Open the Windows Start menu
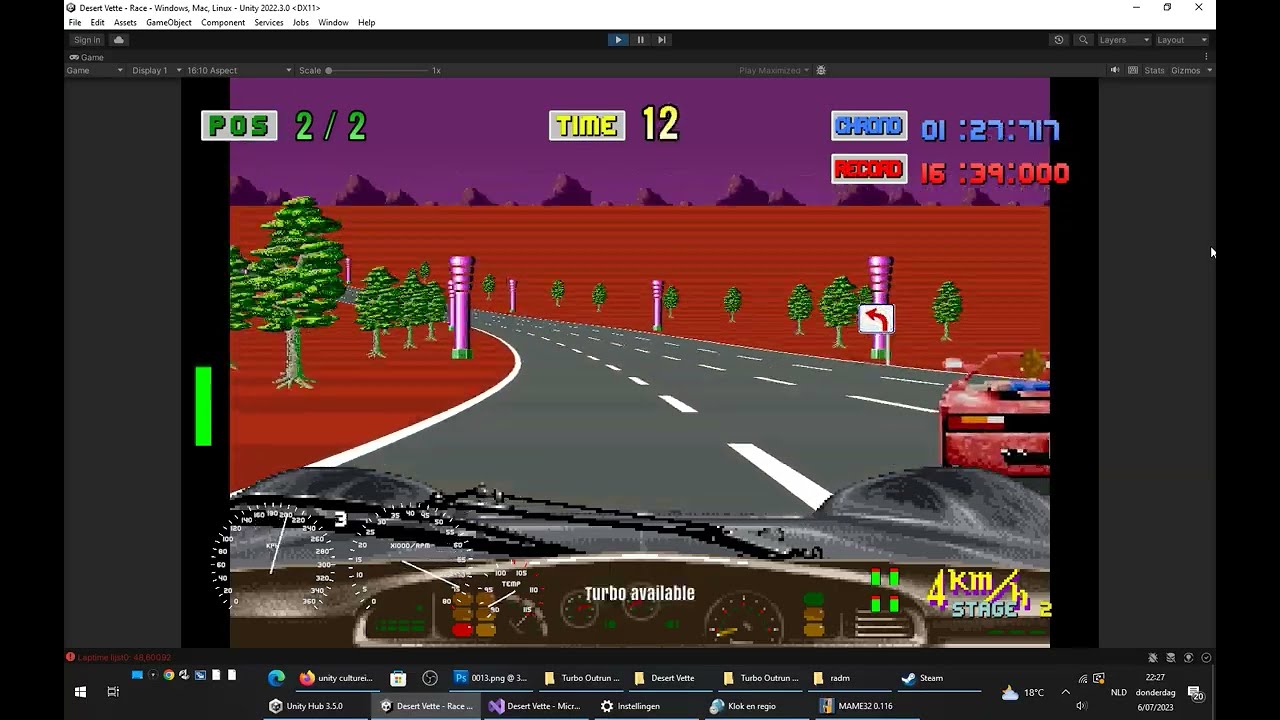The width and height of the screenshot is (1280, 720). [80, 692]
